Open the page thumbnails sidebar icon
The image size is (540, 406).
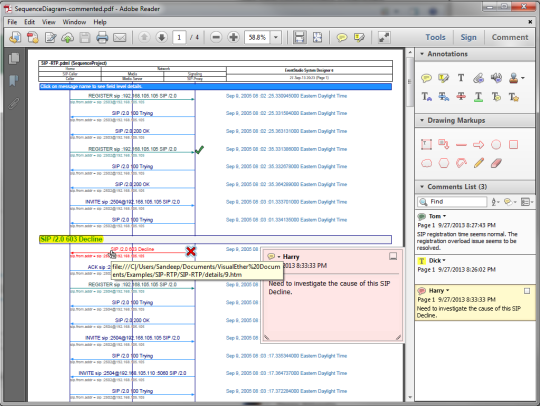14,58
